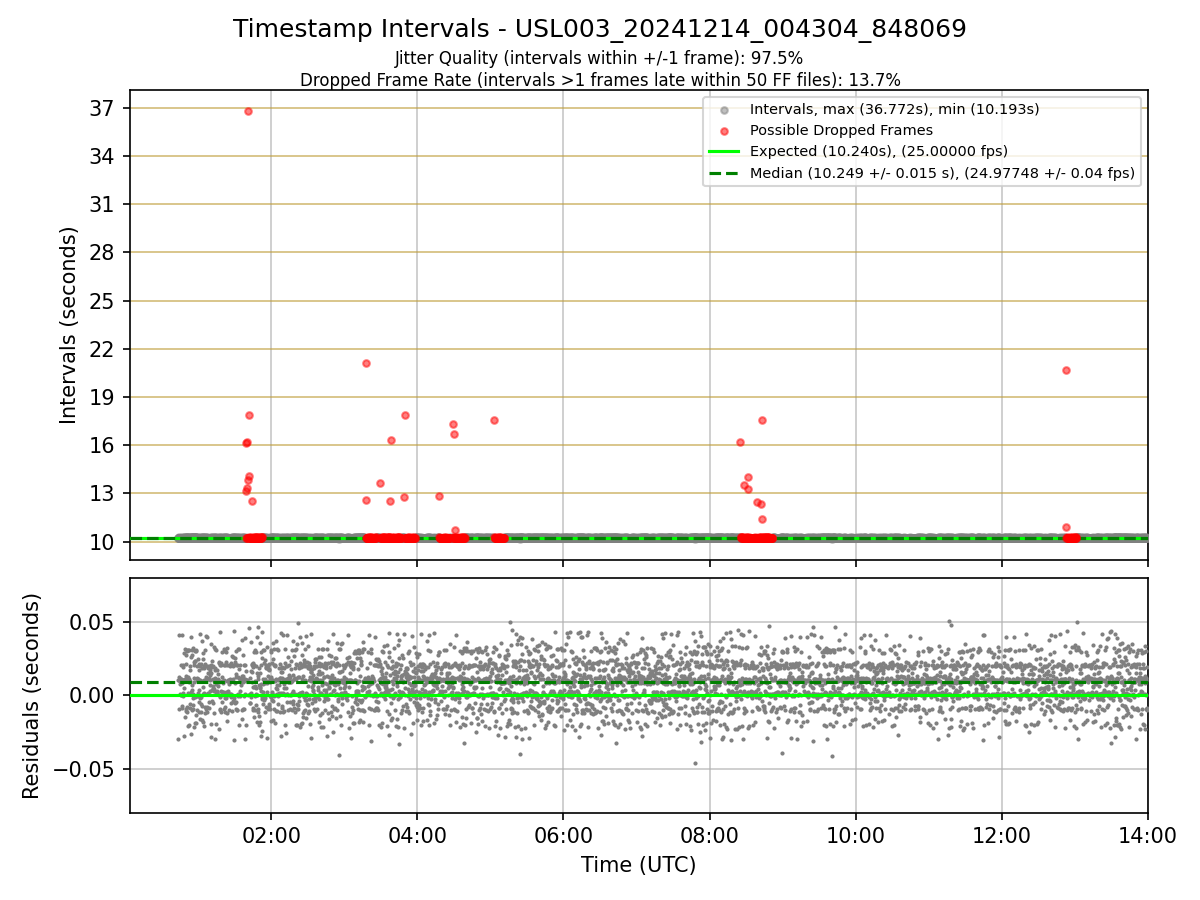The width and height of the screenshot is (1200, 900).
Task: Click the y-axis tick label '31'
Action: tap(104, 204)
